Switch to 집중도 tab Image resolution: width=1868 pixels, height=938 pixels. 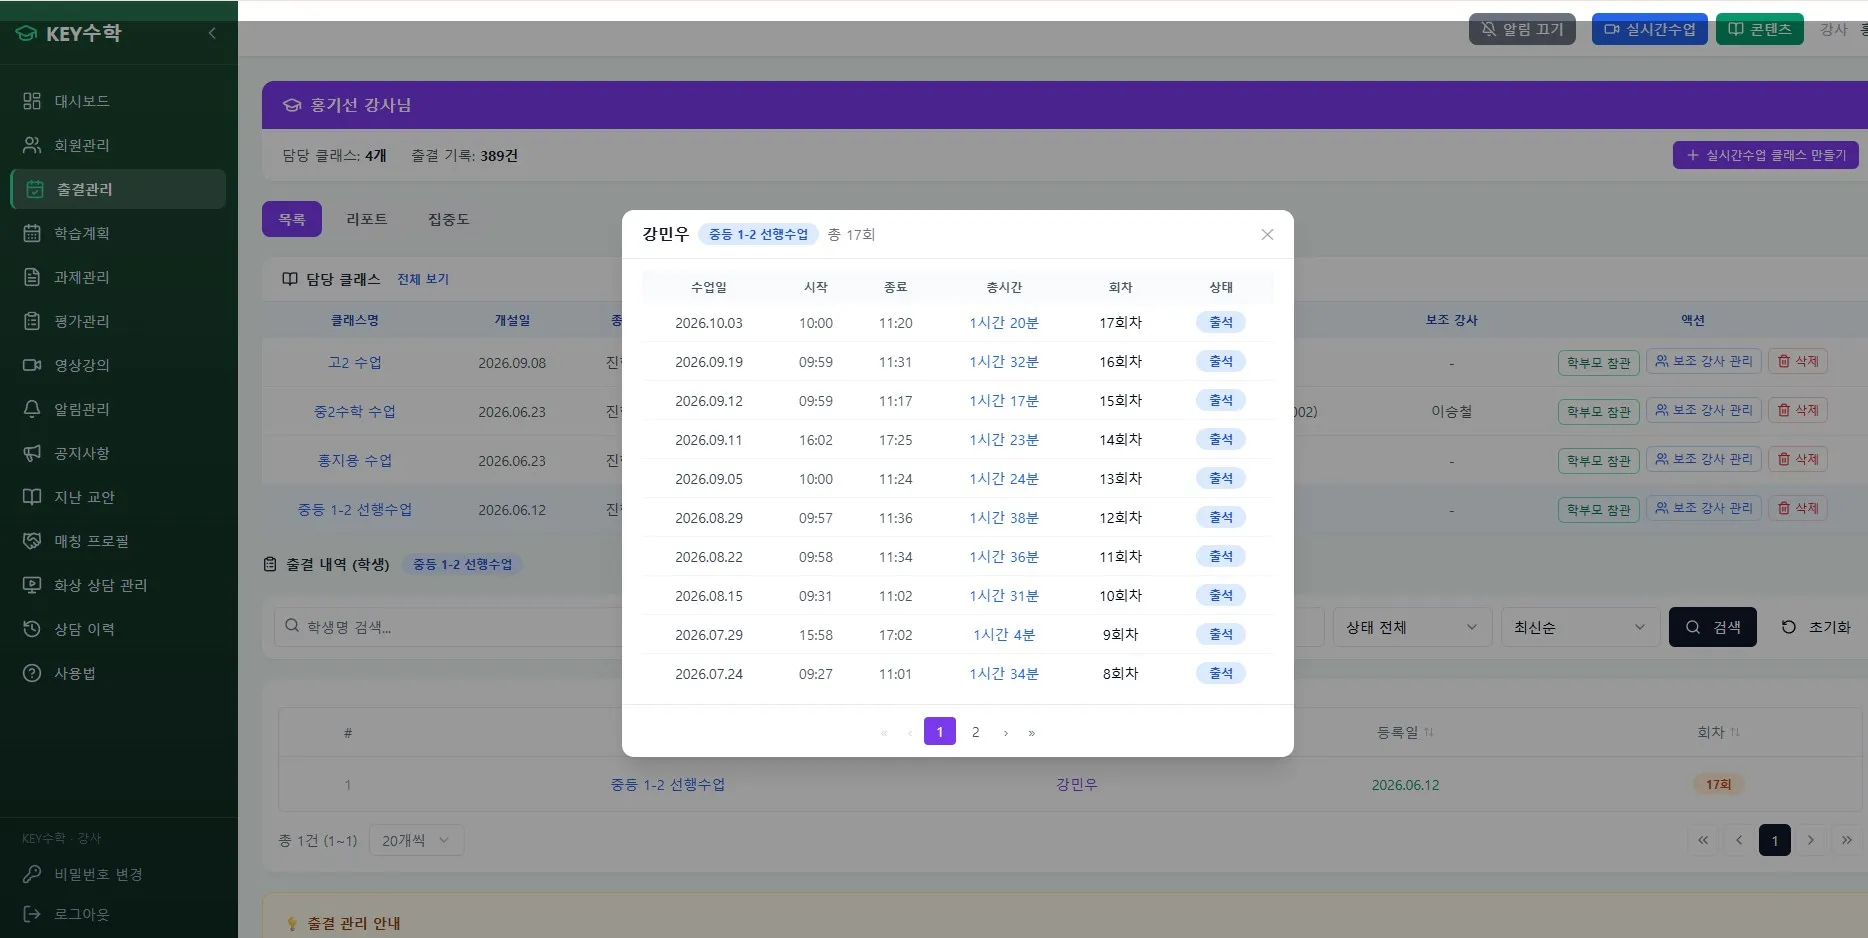click(449, 219)
